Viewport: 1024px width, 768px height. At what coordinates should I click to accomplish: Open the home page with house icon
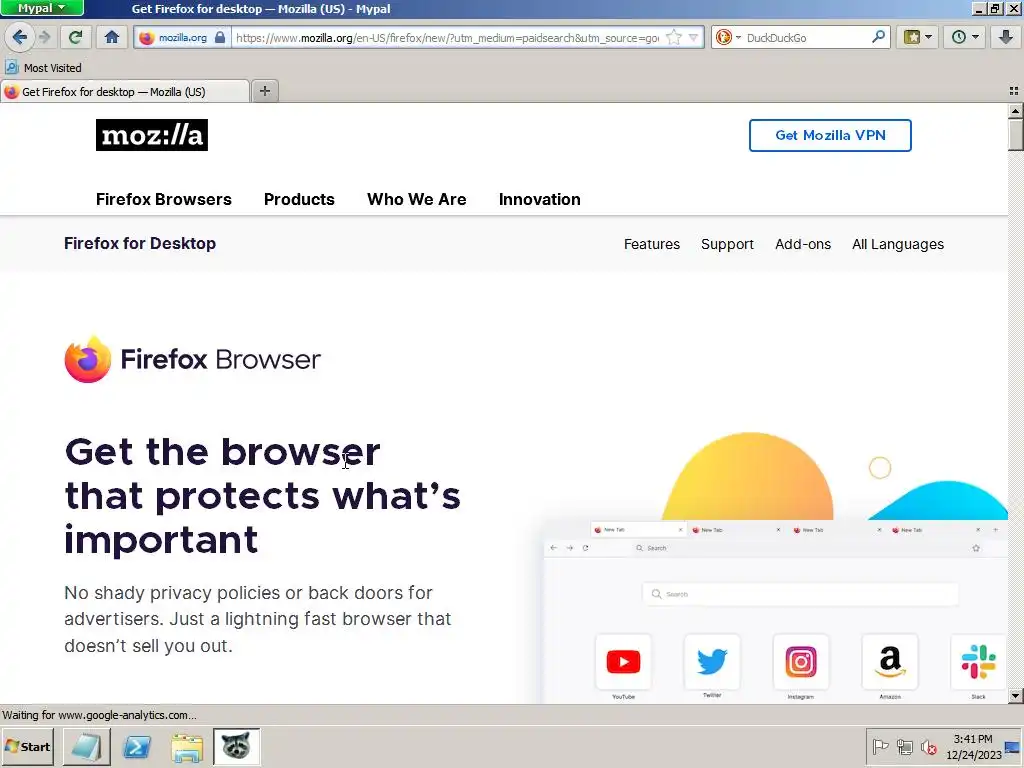pos(112,37)
